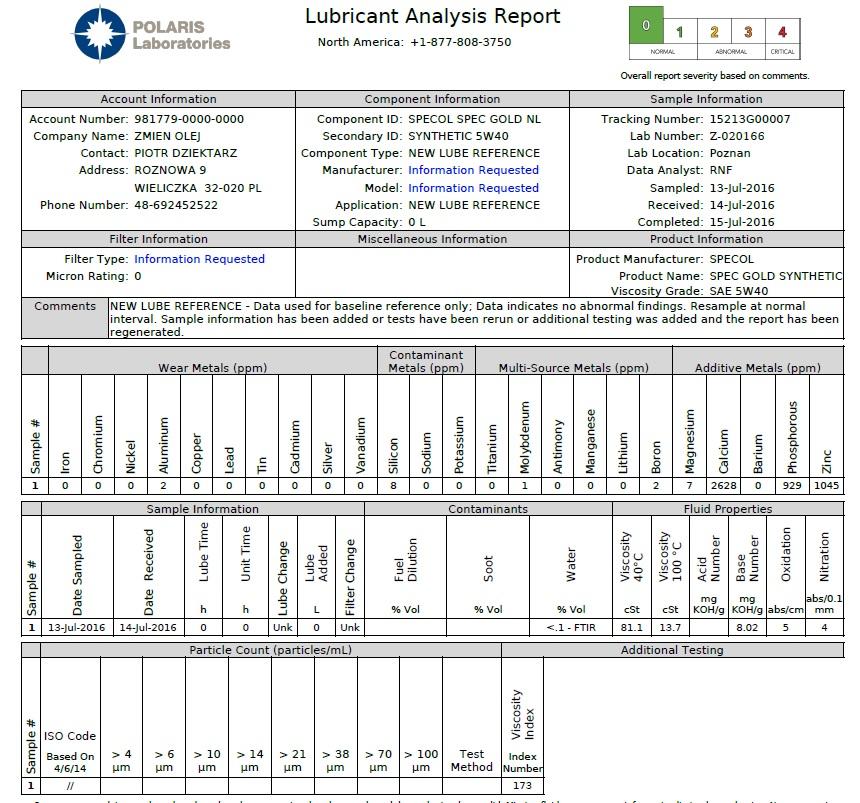Open the Model Information Requested link
Screen dimensions: 860x803
pos(473,188)
